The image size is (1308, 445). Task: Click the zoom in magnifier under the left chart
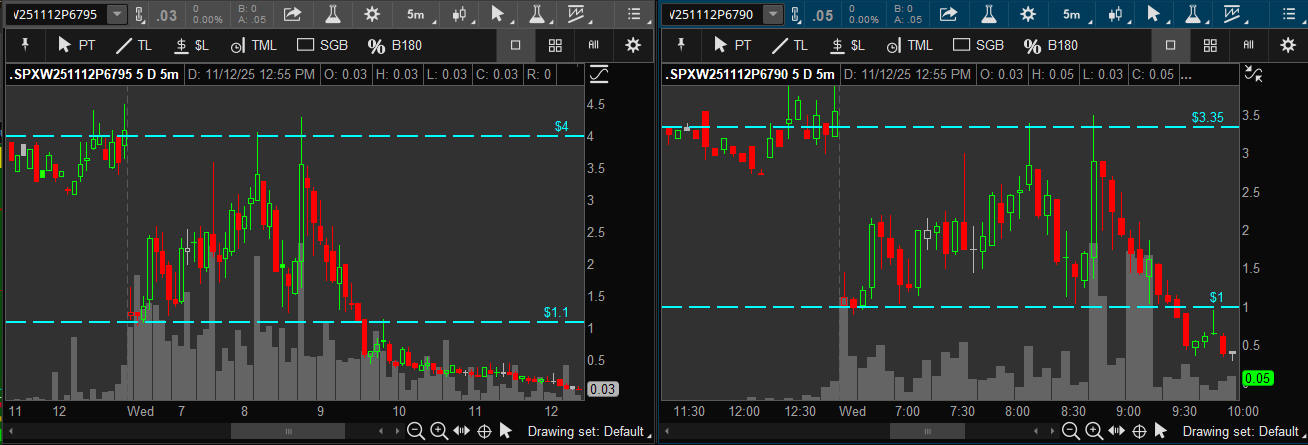point(438,431)
